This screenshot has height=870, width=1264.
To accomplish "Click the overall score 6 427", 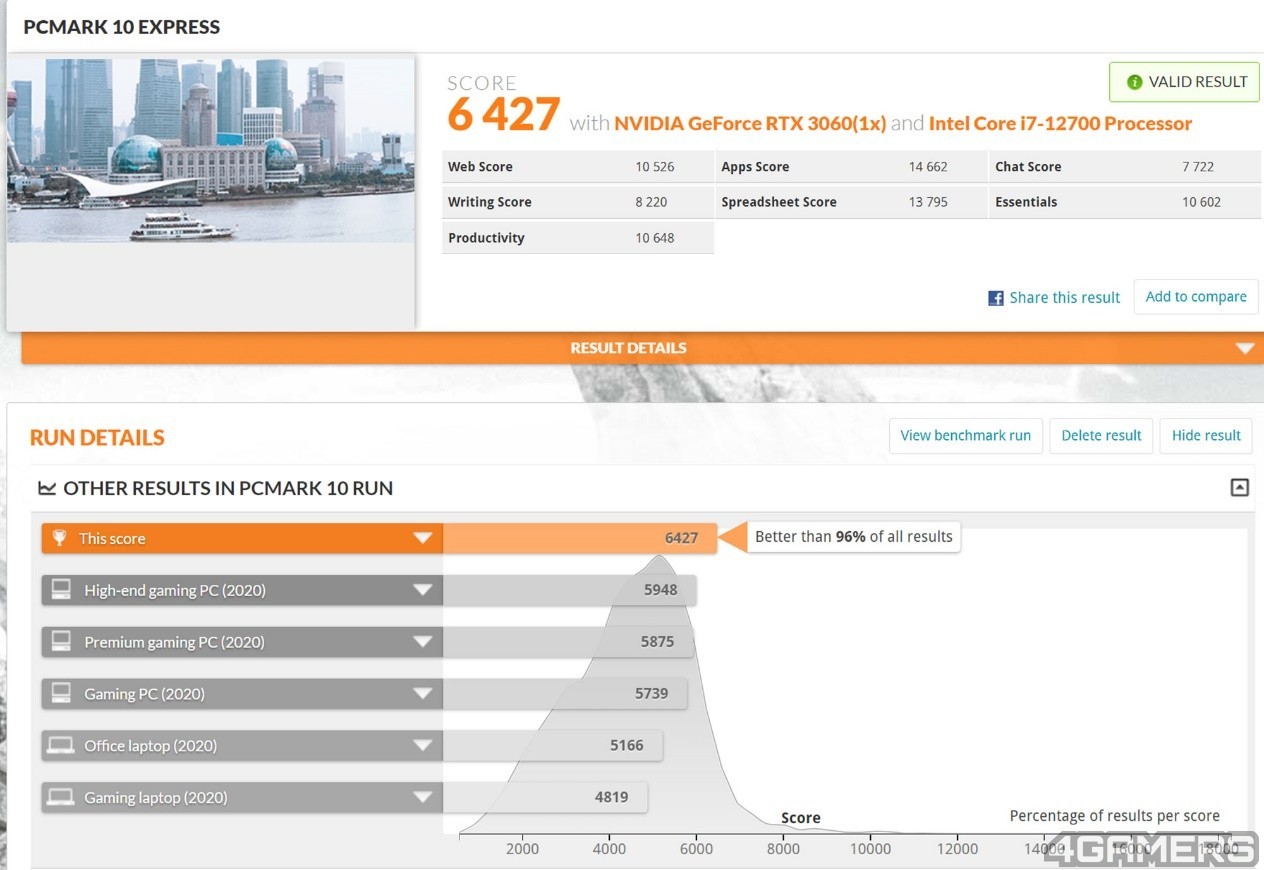I will click(503, 115).
